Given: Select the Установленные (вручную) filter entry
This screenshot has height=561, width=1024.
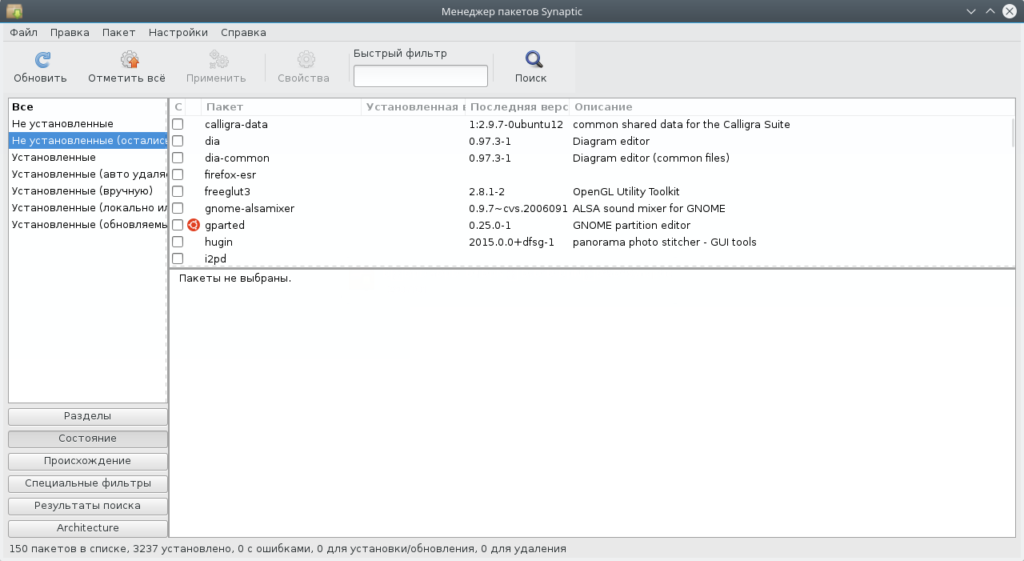Looking at the screenshot, I should point(82,191).
